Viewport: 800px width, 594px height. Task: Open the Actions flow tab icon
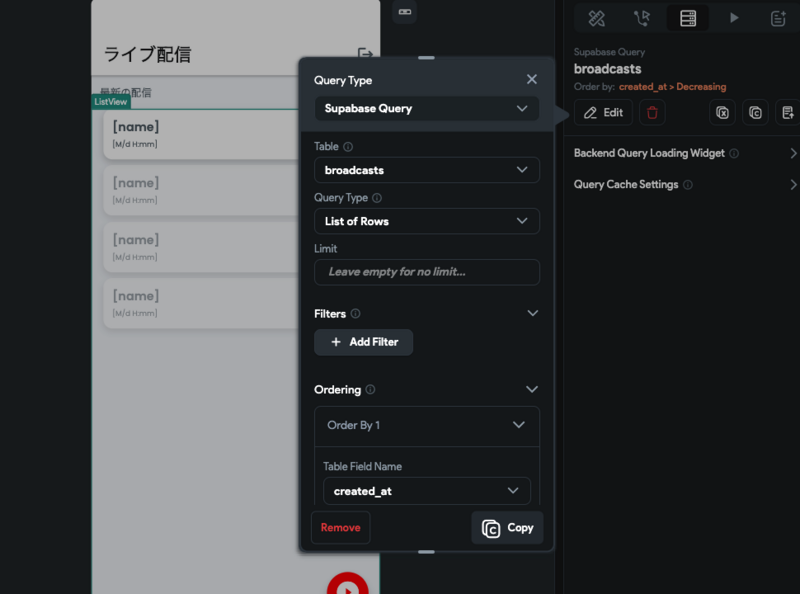[x=642, y=18]
